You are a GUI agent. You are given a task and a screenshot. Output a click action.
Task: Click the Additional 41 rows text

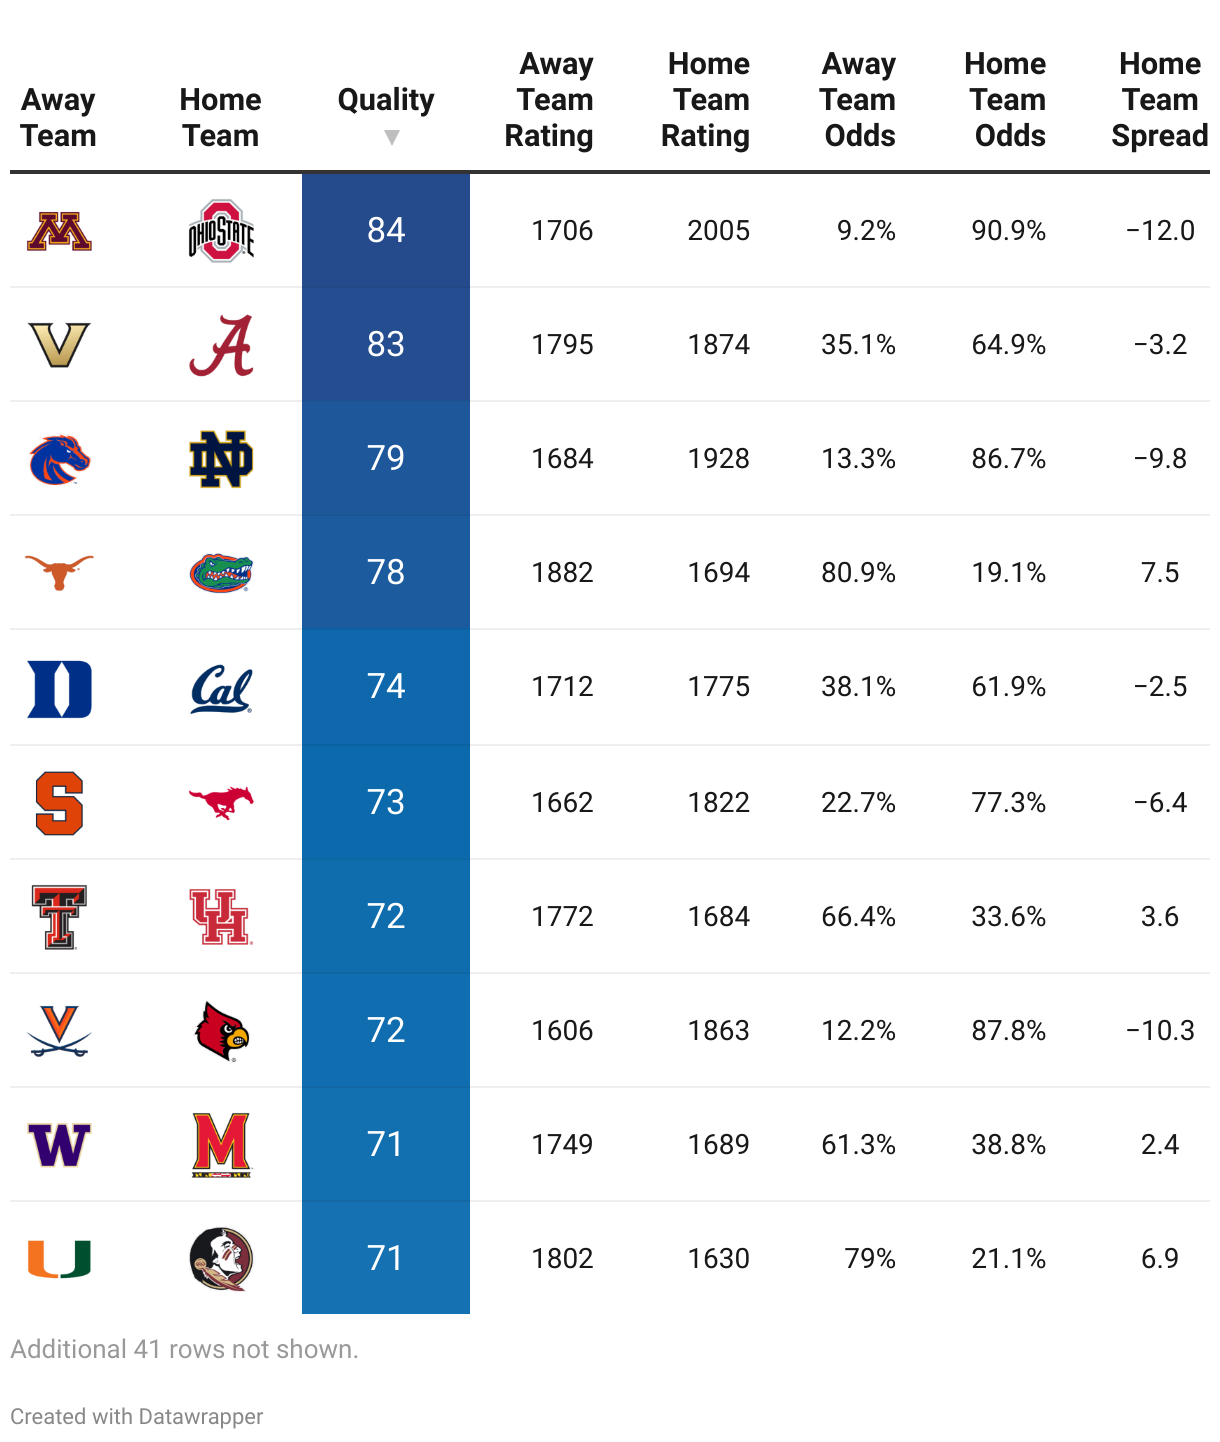[x=184, y=1349]
